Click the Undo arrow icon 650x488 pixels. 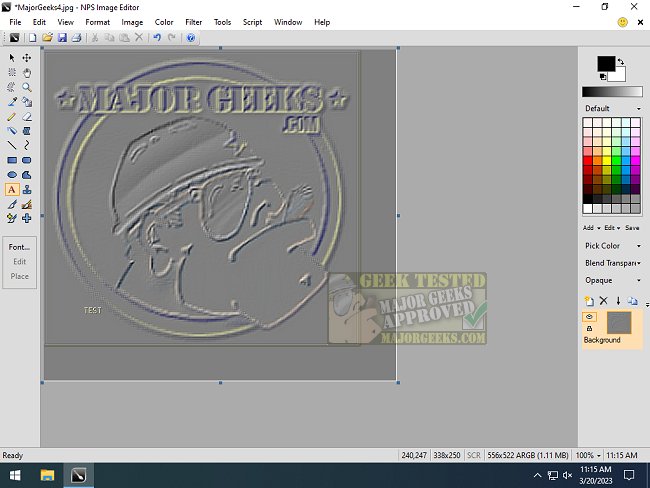(157, 38)
